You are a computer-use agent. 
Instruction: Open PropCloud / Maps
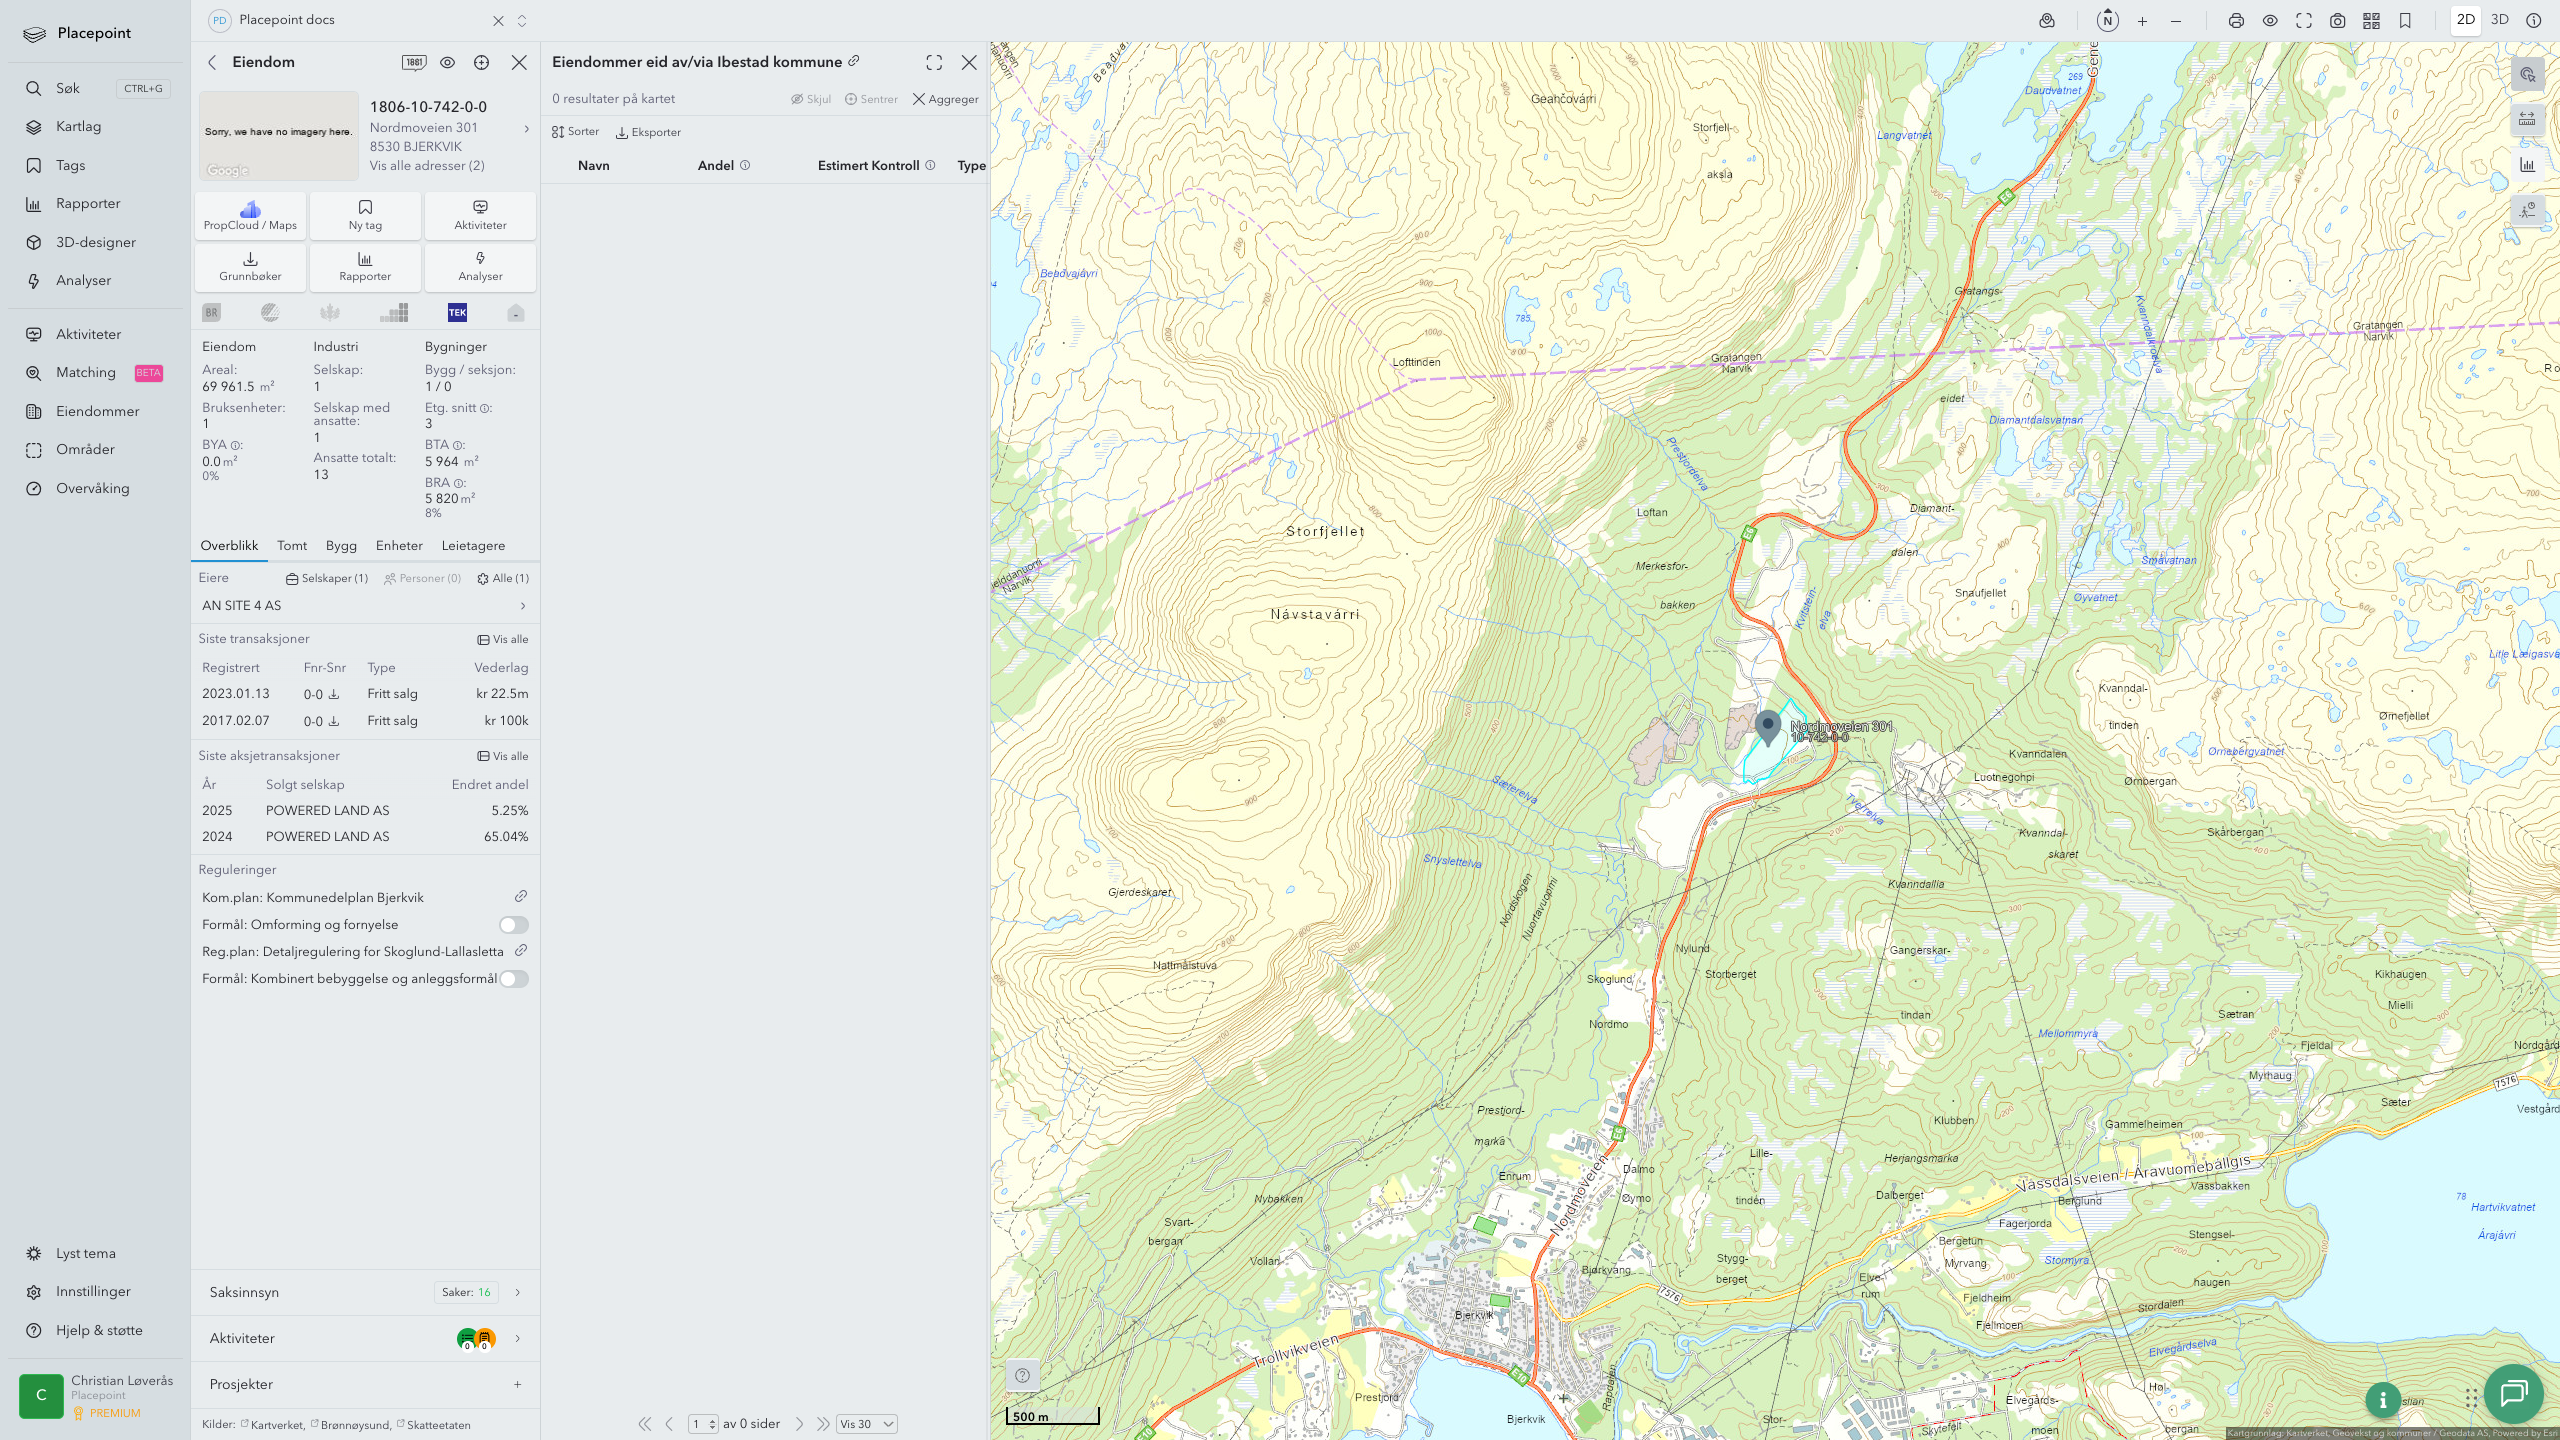click(x=250, y=216)
